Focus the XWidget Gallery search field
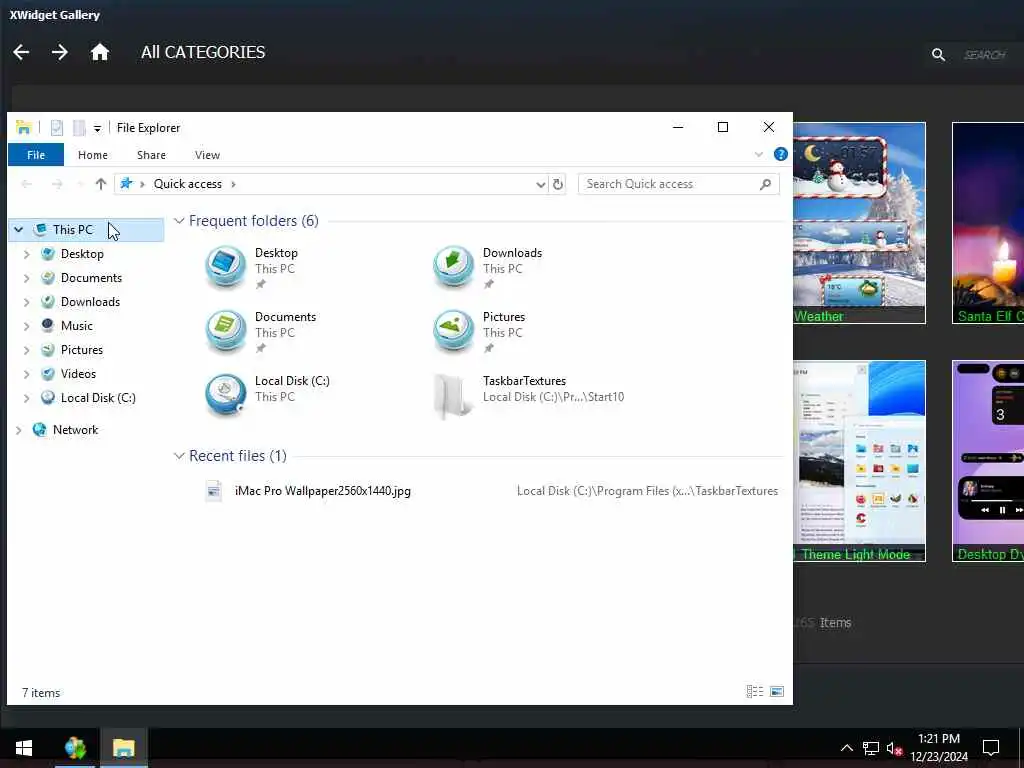Viewport: 1024px width, 768px height. 986,55
